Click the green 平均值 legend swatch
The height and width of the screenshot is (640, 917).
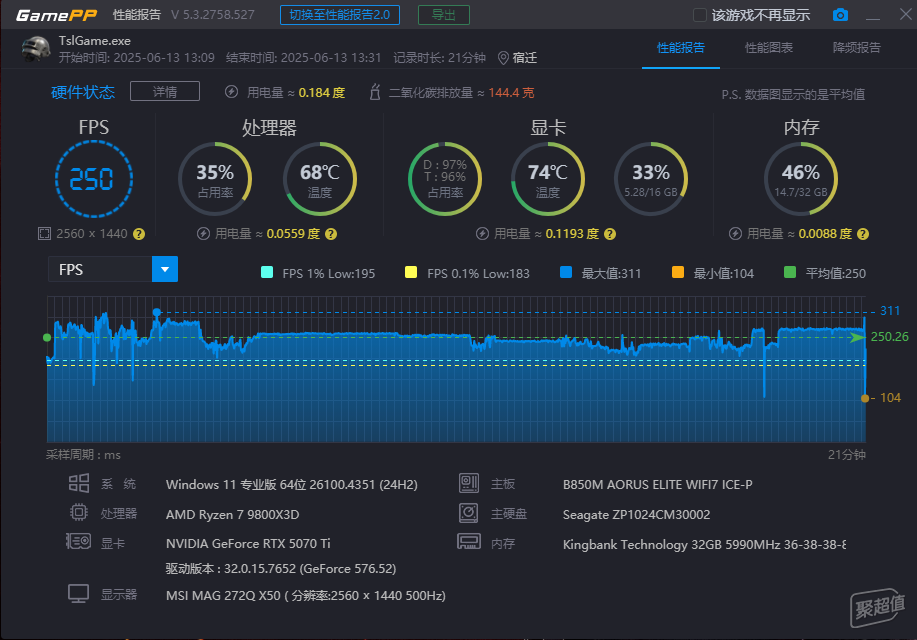(x=790, y=272)
